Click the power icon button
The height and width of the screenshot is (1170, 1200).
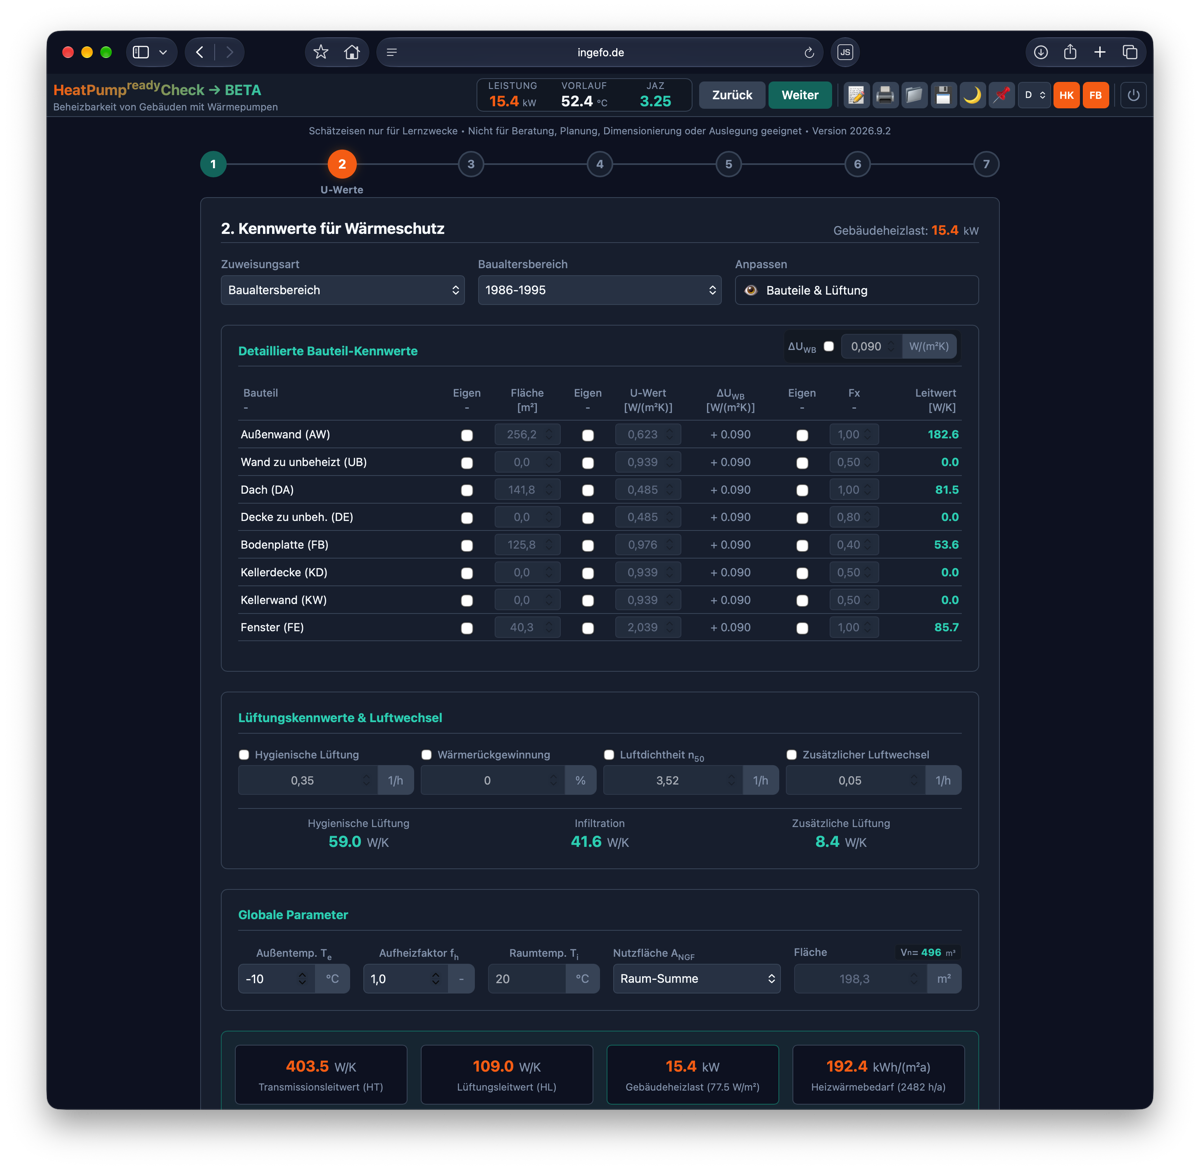click(1133, 95)
